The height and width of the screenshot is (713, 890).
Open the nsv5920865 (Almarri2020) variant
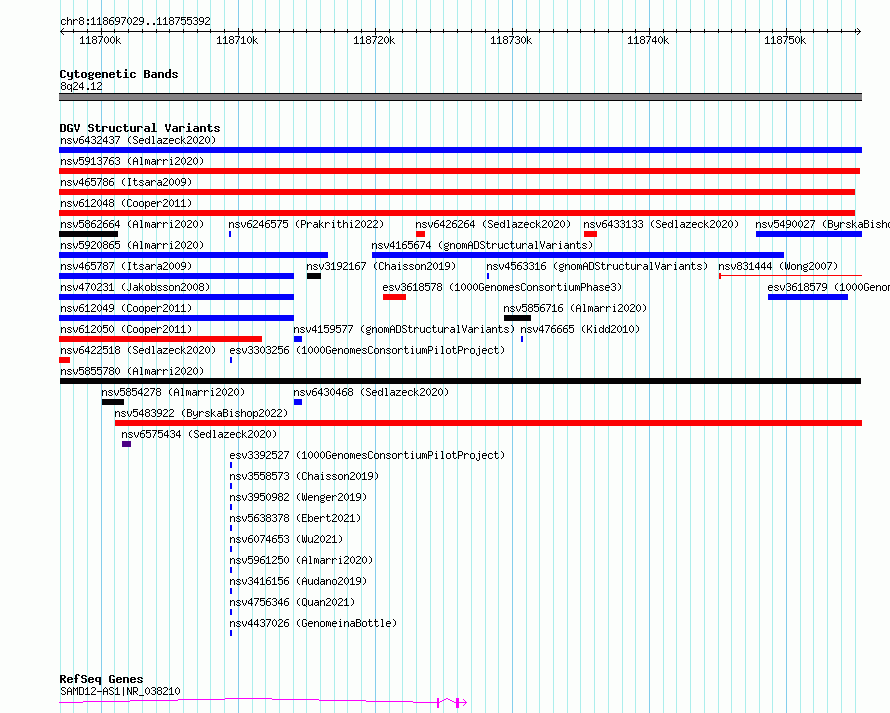[x=132, y=245]
